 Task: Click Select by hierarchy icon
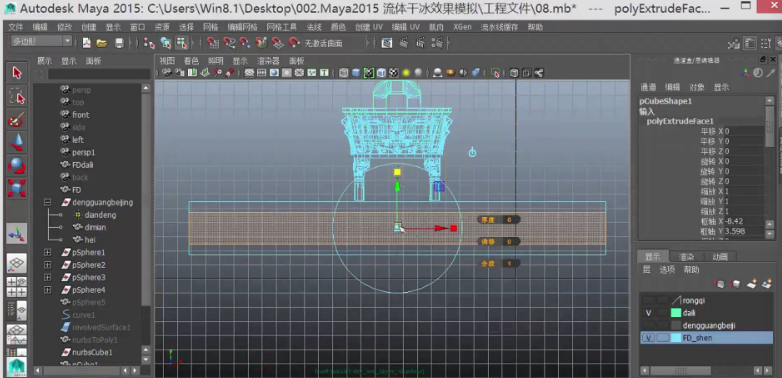[149, 43]
